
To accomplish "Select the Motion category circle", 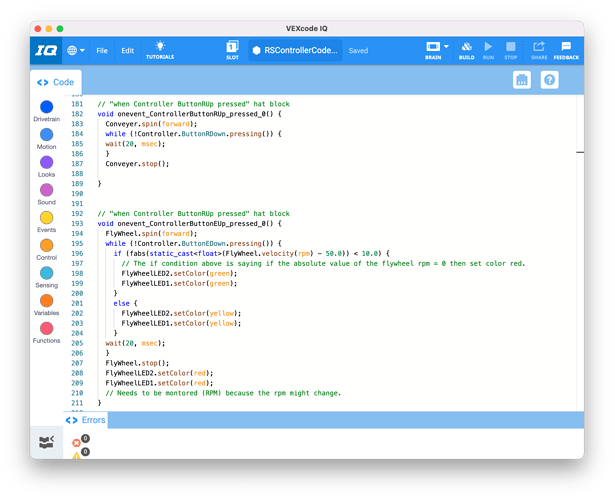I will (x=47, y=135).
